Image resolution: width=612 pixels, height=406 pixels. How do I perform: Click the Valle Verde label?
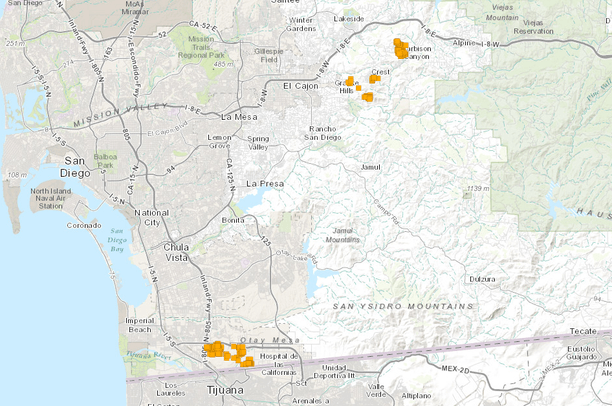[376, 390]
